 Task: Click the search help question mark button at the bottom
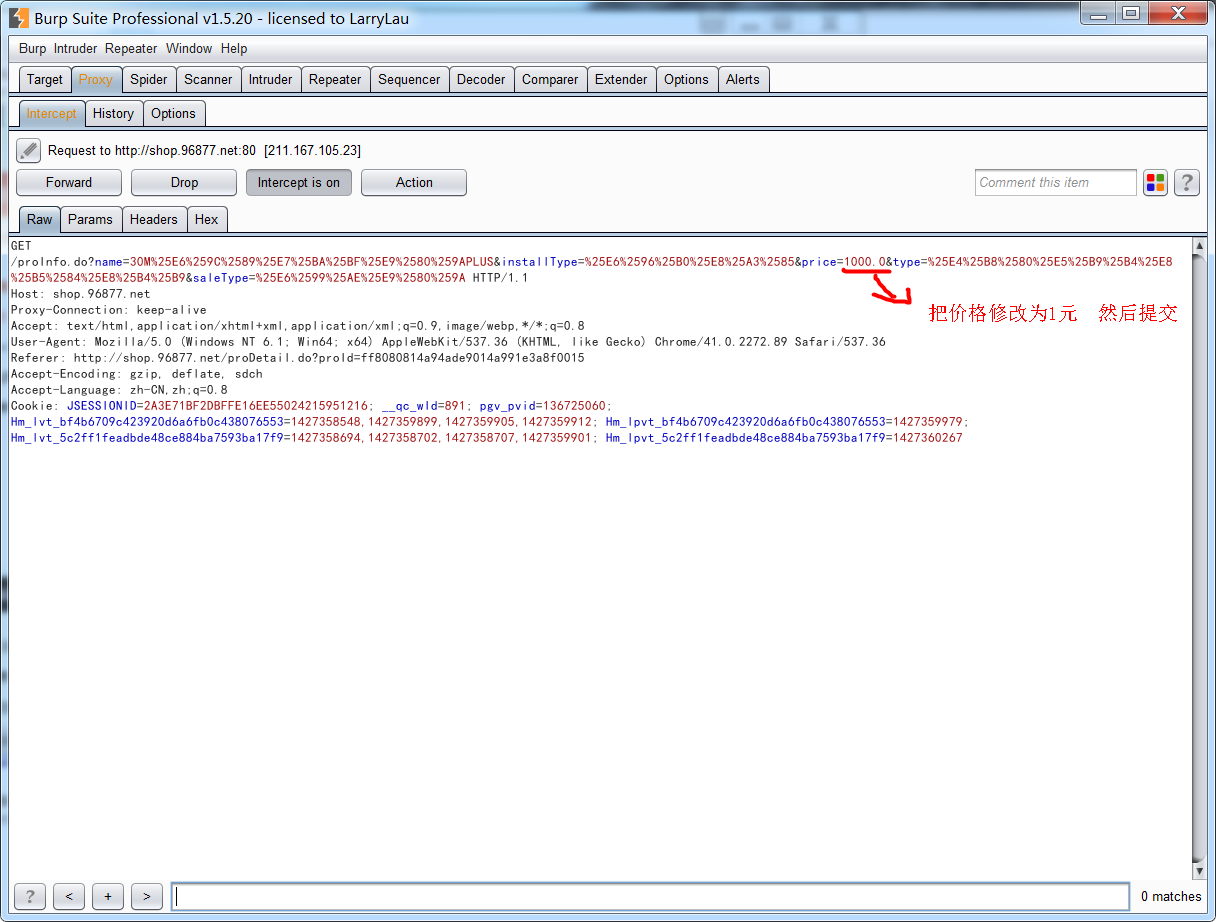pos(30,896)
